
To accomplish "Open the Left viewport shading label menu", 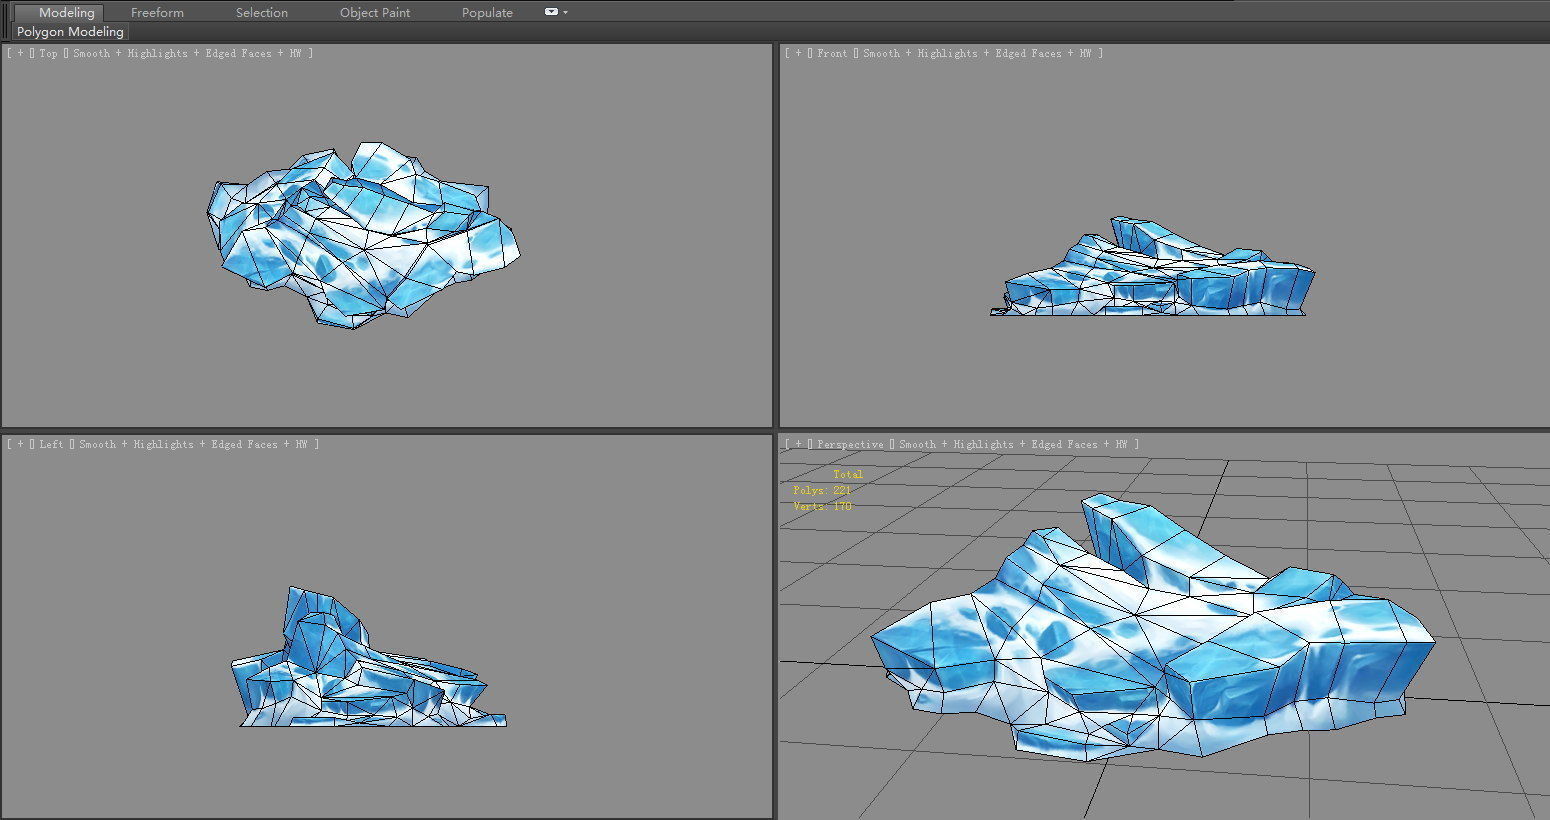I will (x=193, y=444).
